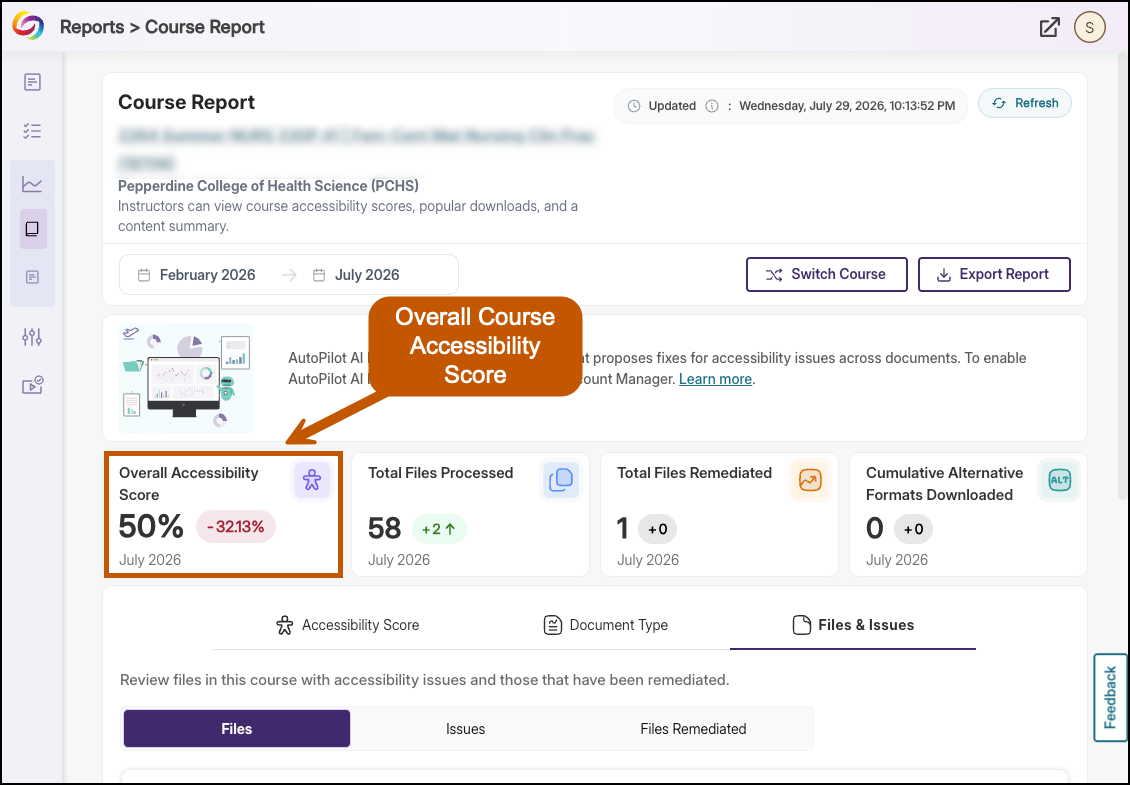Screen dimensions: 1130x785
Task: Open the sliders settings icon in sidebar
Action: pyautogui.click(x=32, y=337)
